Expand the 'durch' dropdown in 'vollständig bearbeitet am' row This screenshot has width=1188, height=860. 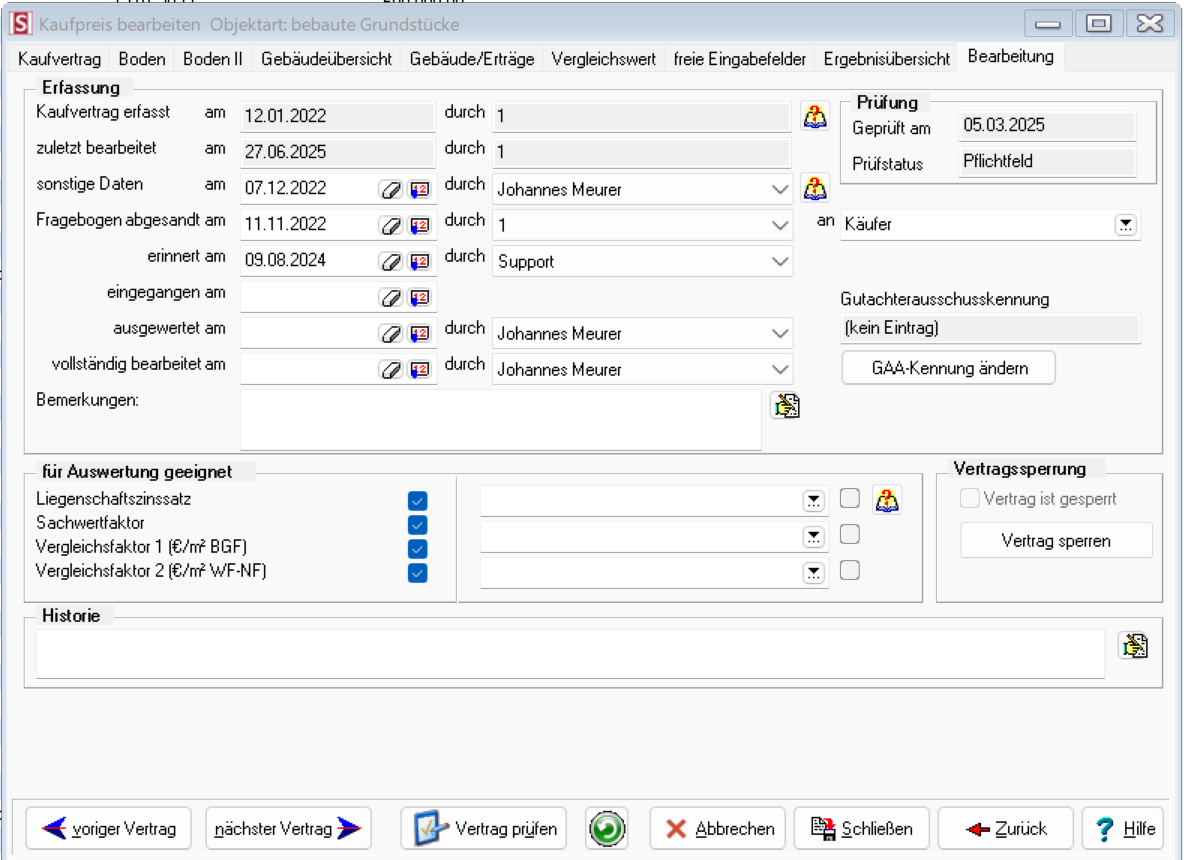(x=780, y=369)
